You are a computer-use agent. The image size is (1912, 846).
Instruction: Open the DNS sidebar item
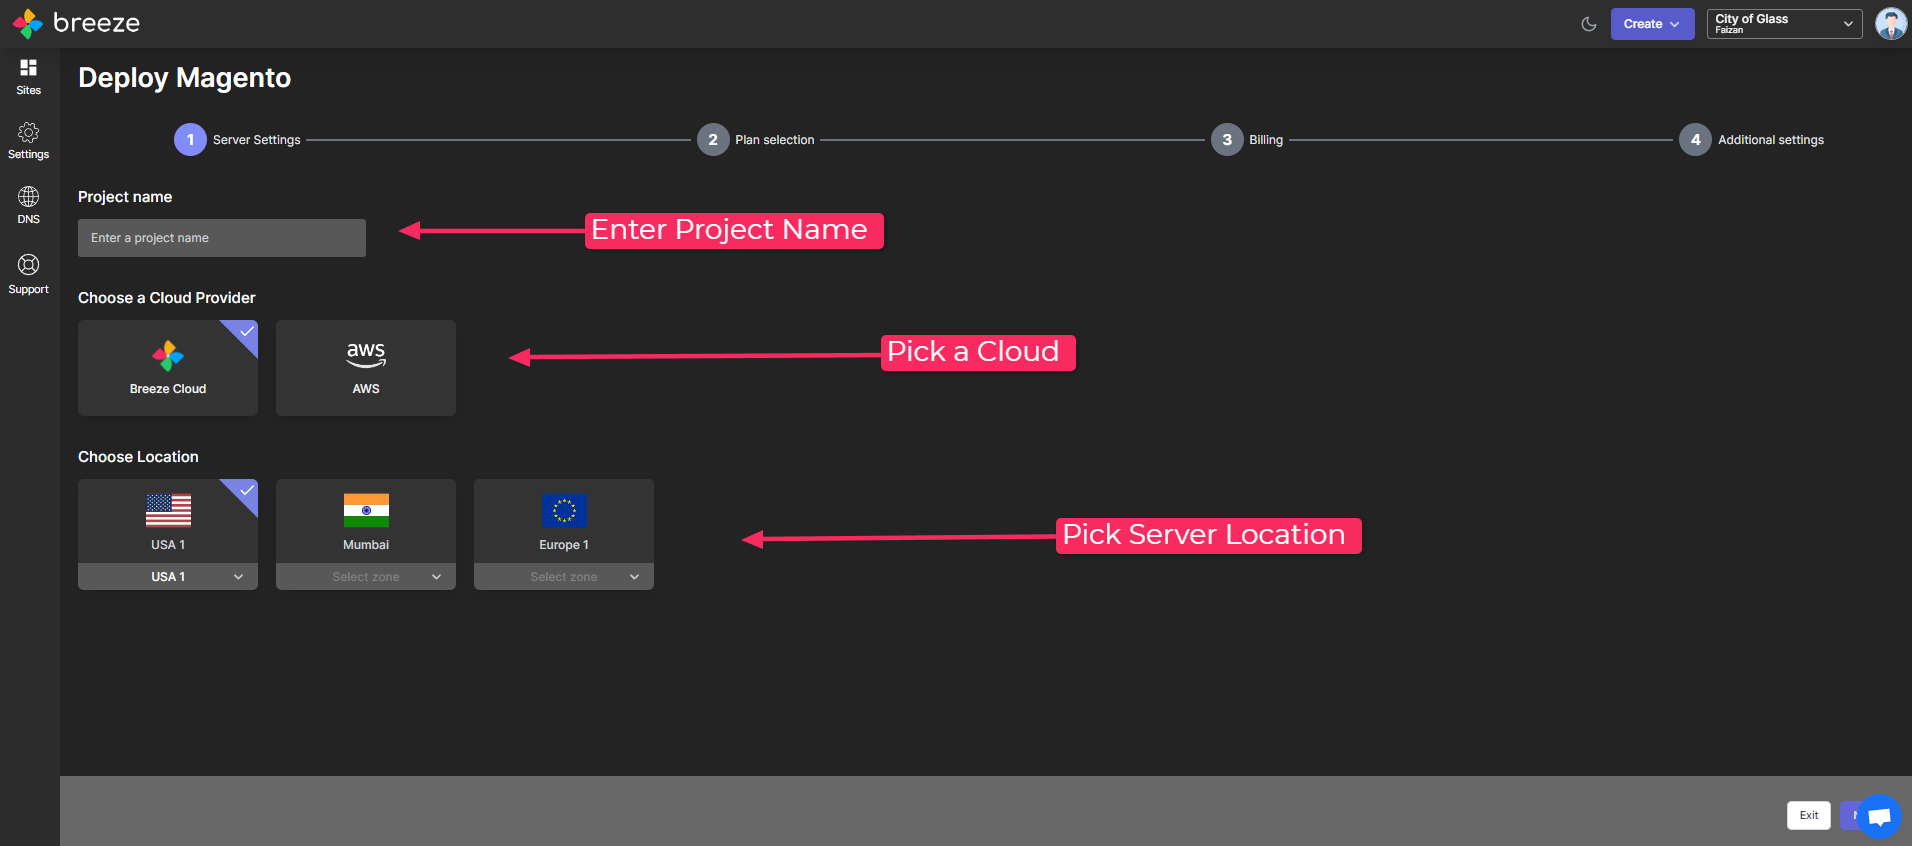tap(28, 205)
